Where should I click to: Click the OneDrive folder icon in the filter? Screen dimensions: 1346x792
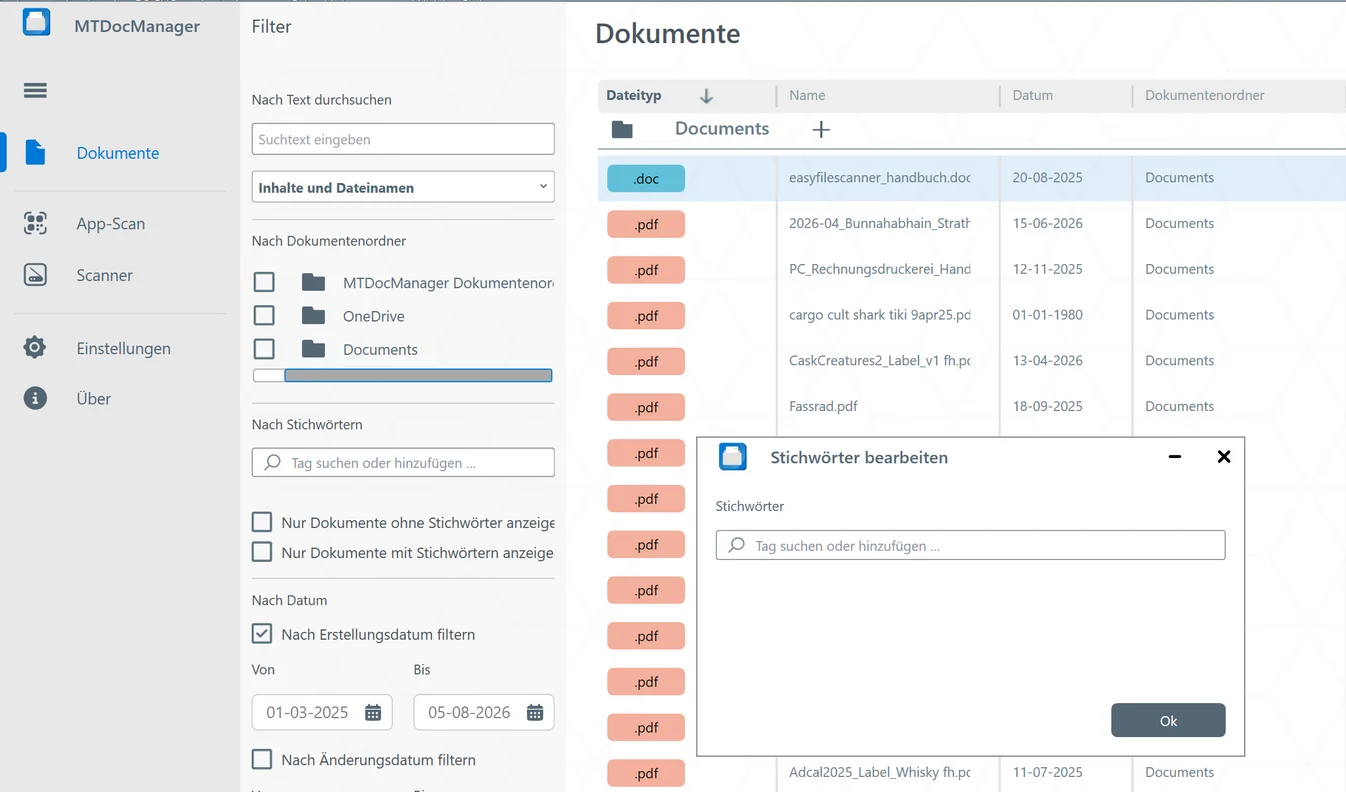(314, 316)
